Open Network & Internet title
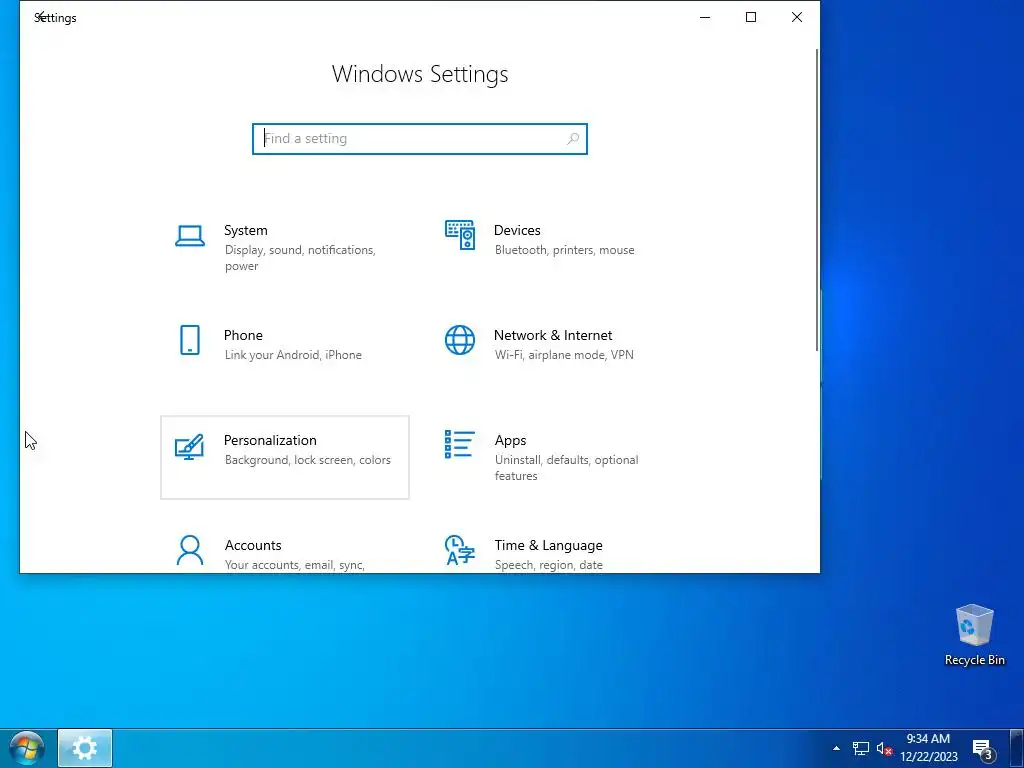The image size is (1024, 768). coord(552,335)
